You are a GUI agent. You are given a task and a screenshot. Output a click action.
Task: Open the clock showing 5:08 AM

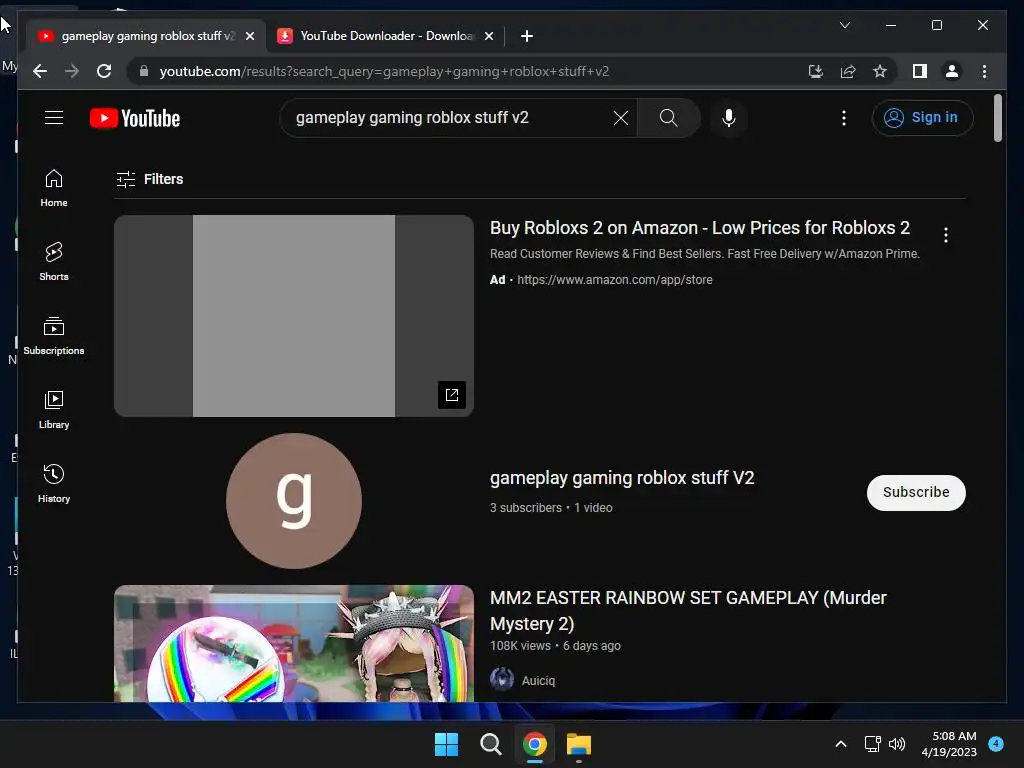949,744
